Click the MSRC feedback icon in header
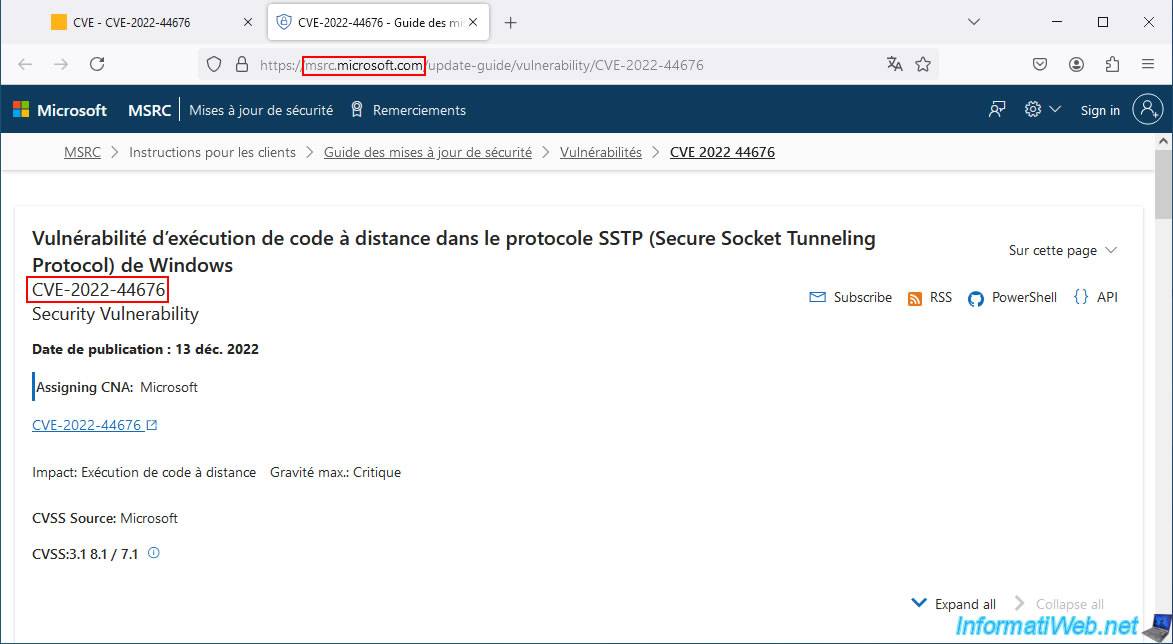This screenshot has width=1173, height=644. 996,110
